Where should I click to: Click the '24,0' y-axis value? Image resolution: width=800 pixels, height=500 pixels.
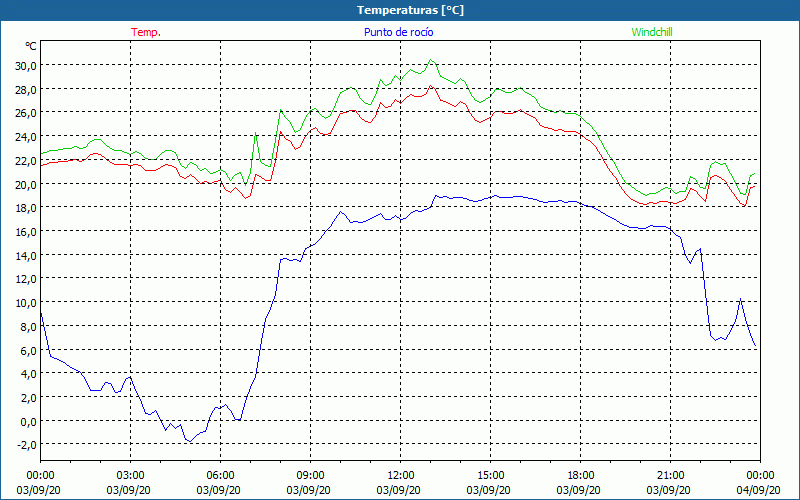coord(26,137)
